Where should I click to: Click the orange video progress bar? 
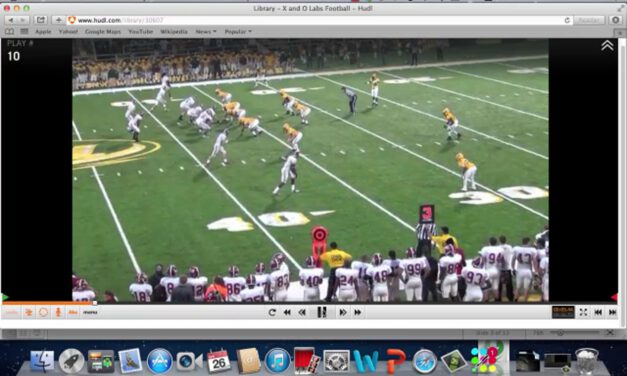coord(48,303)
